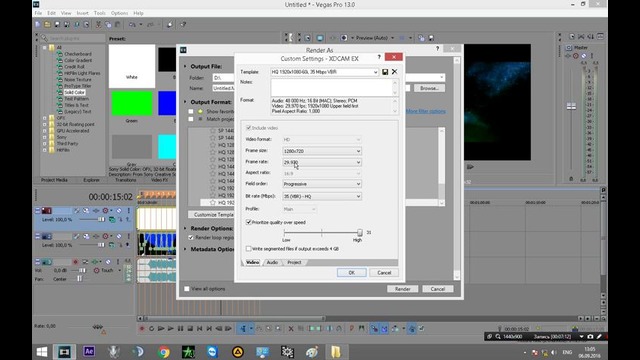Switch to the Project tab in Custom Settings
The width and height of the screenshot is (640, 360).
(x=294, y=262)
